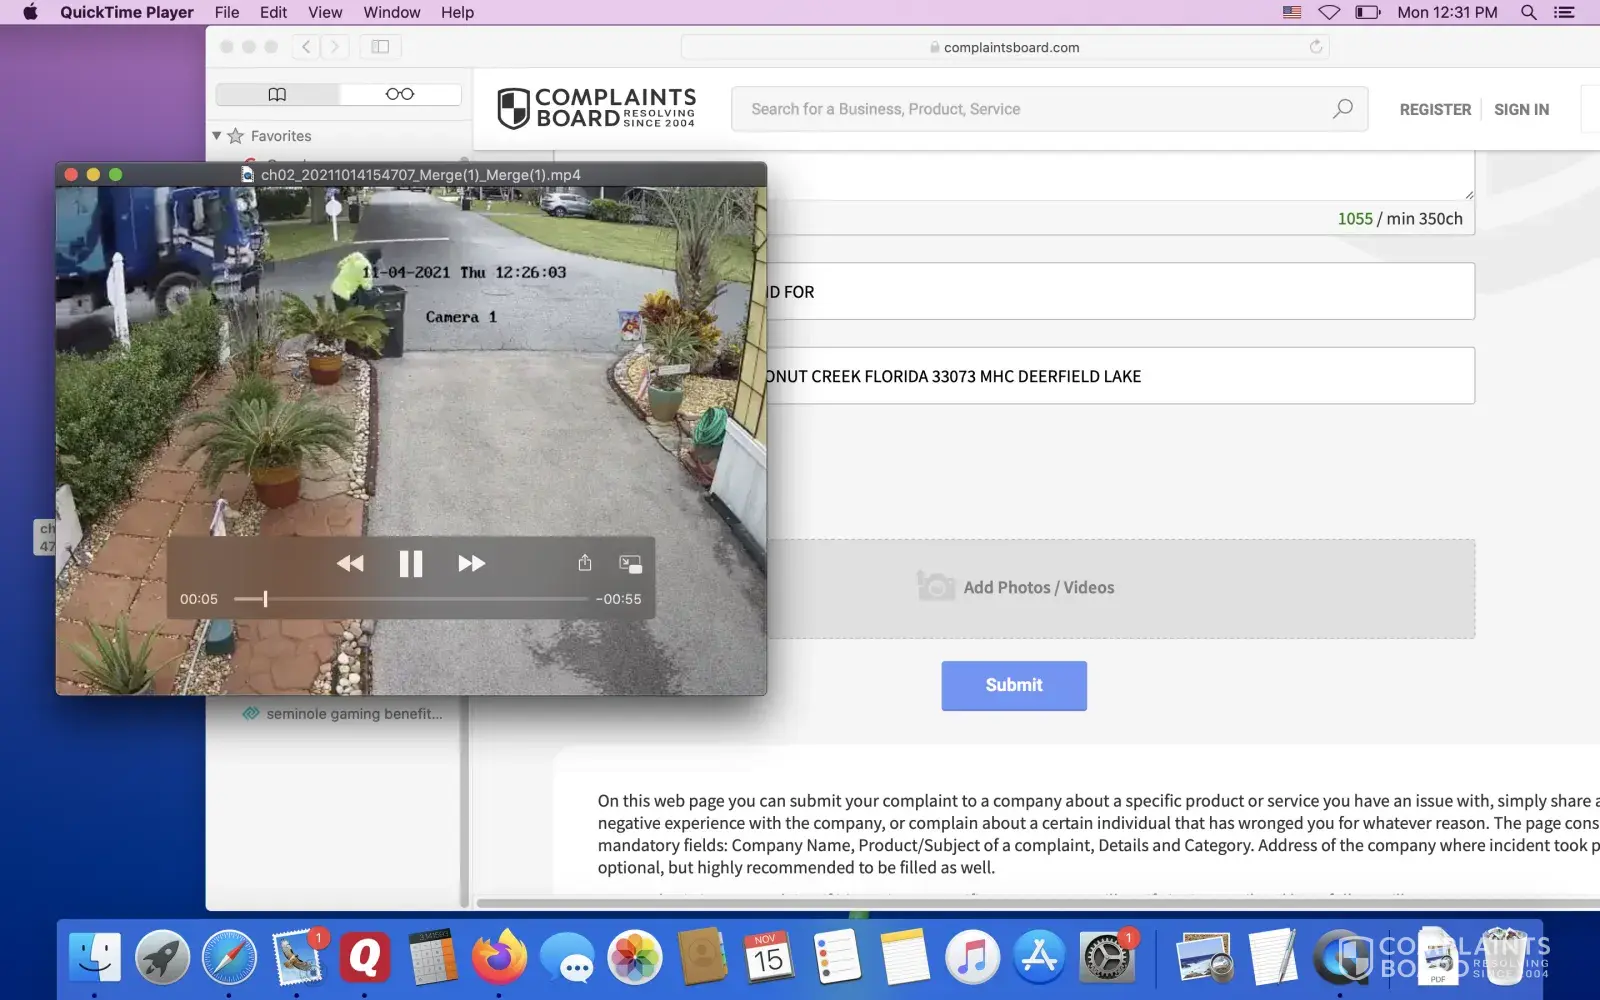Open the File menu
The image size is (1600, 1000).
tap(227, 12)
